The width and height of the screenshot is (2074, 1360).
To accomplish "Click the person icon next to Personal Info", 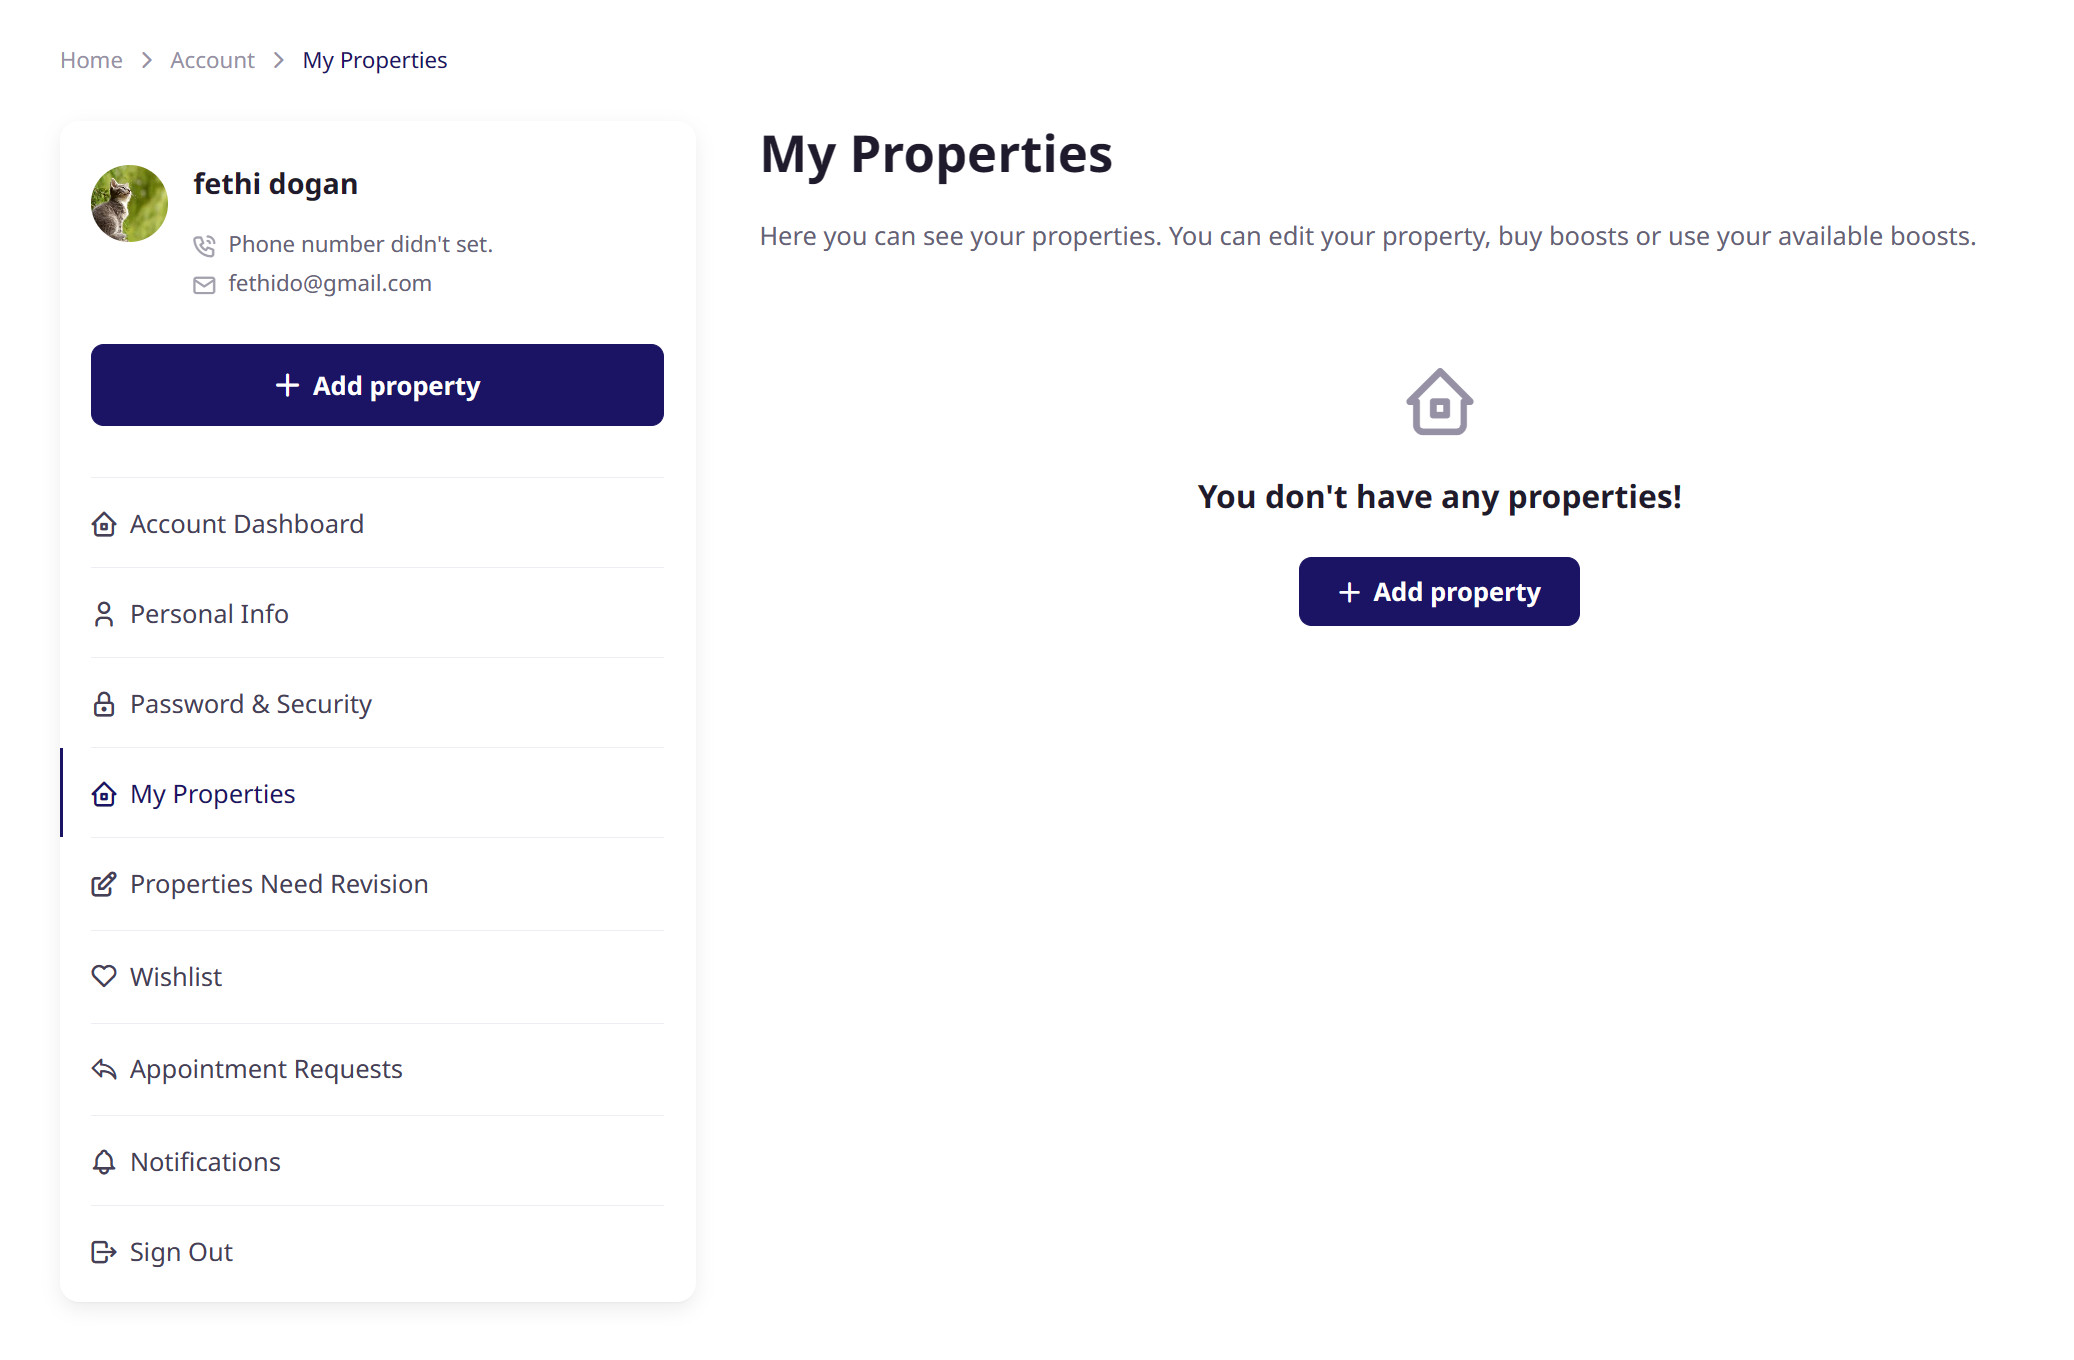I will coord(104,614).
